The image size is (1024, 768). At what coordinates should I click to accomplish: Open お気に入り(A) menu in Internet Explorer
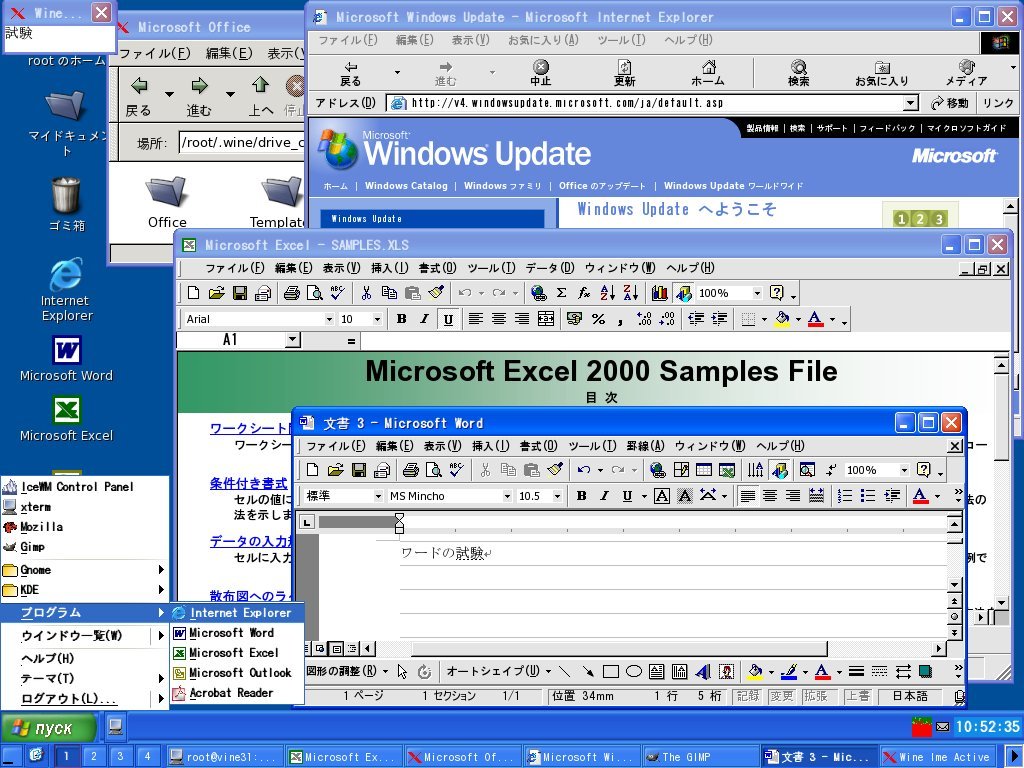[543, 40]
